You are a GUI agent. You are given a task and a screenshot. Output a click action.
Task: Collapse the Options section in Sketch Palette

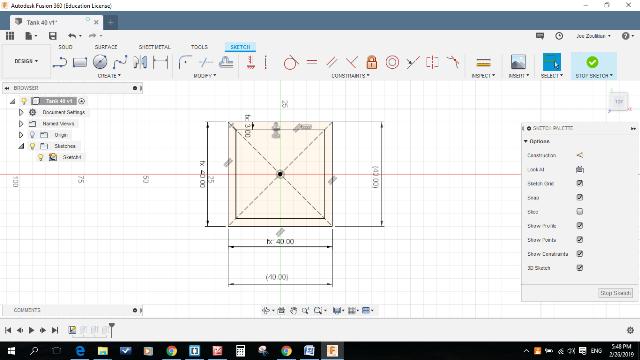[x=526, y=141]
